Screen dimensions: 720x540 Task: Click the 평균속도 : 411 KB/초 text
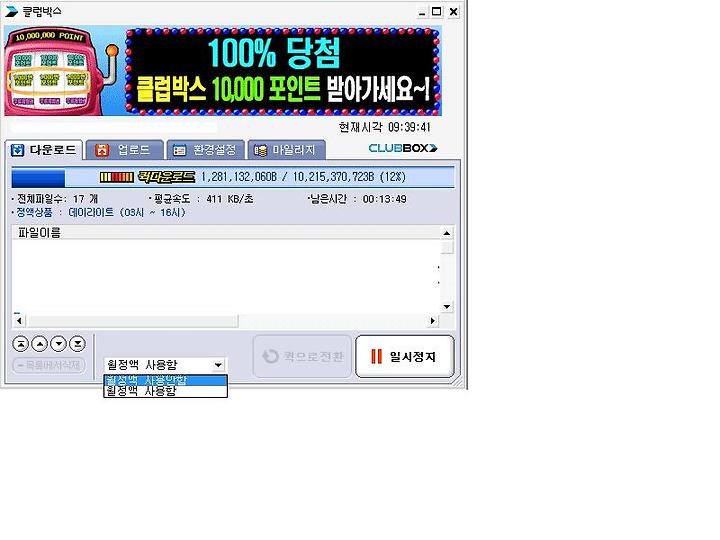click(201, 199)
